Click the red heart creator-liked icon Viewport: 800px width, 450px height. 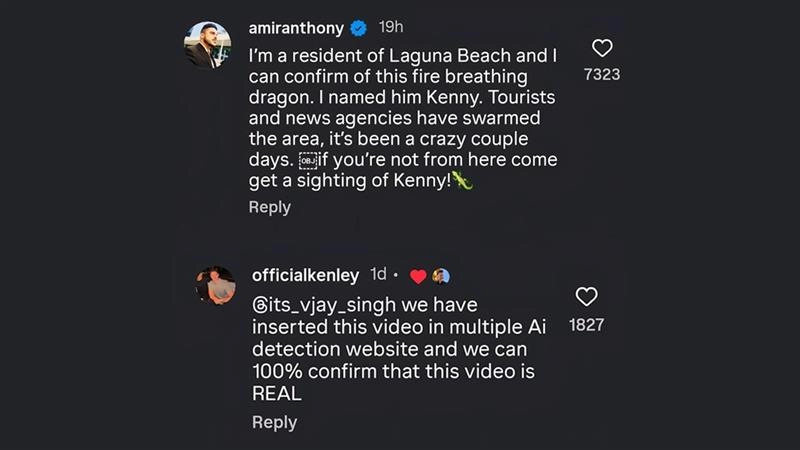point(419,276)
